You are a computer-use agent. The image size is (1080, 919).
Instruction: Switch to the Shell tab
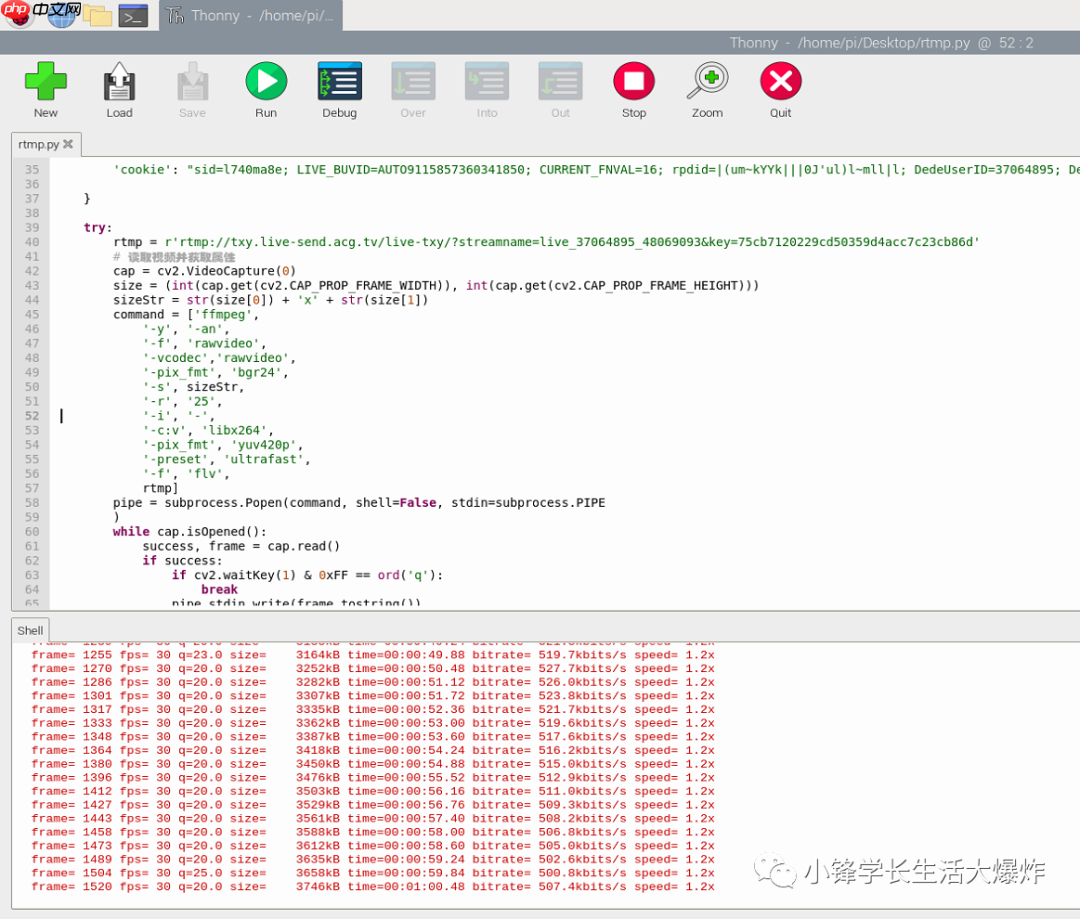coord(29,630)
